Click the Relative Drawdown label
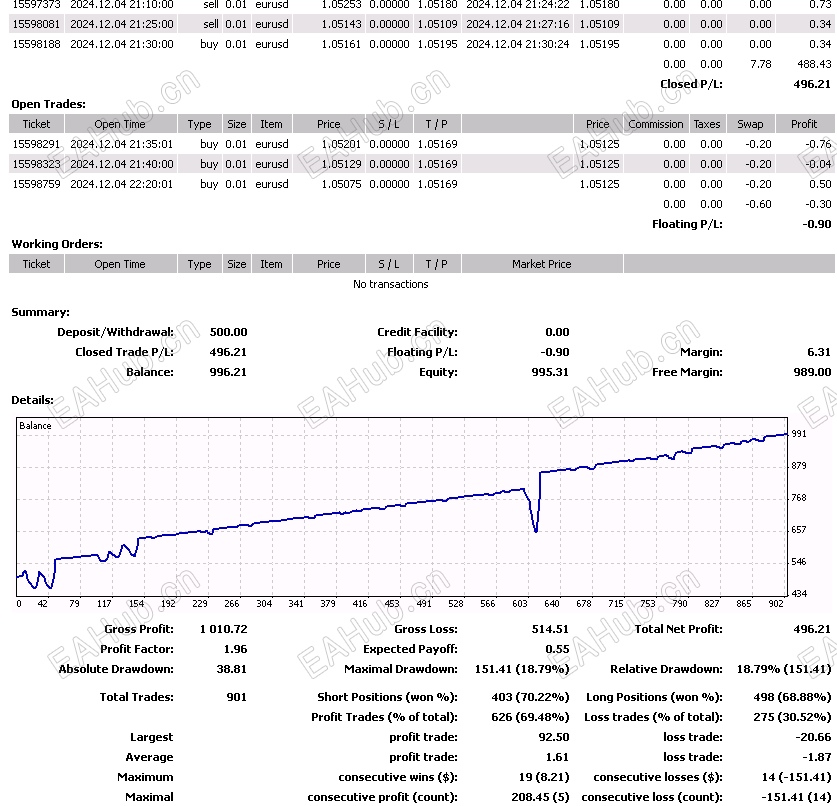This screenshot has height=806, width=837. pos(666,669)
